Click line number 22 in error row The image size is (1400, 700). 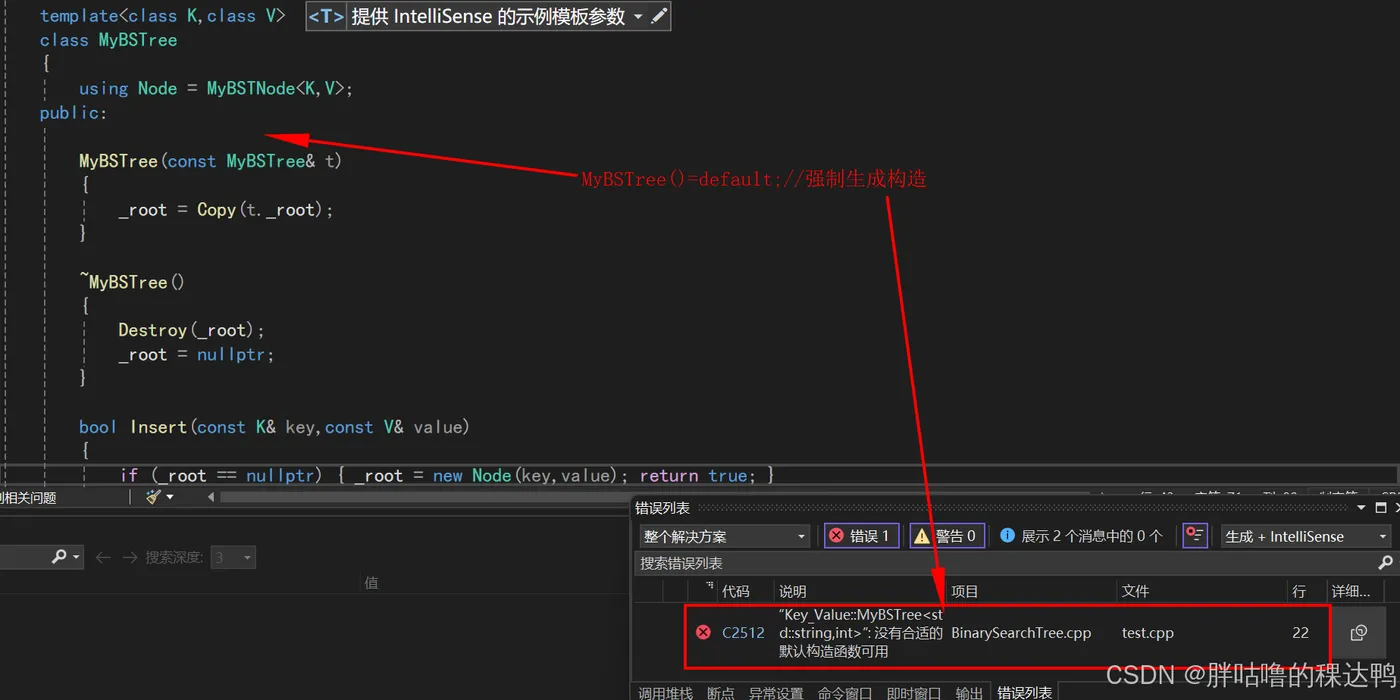coord(1300,633)
